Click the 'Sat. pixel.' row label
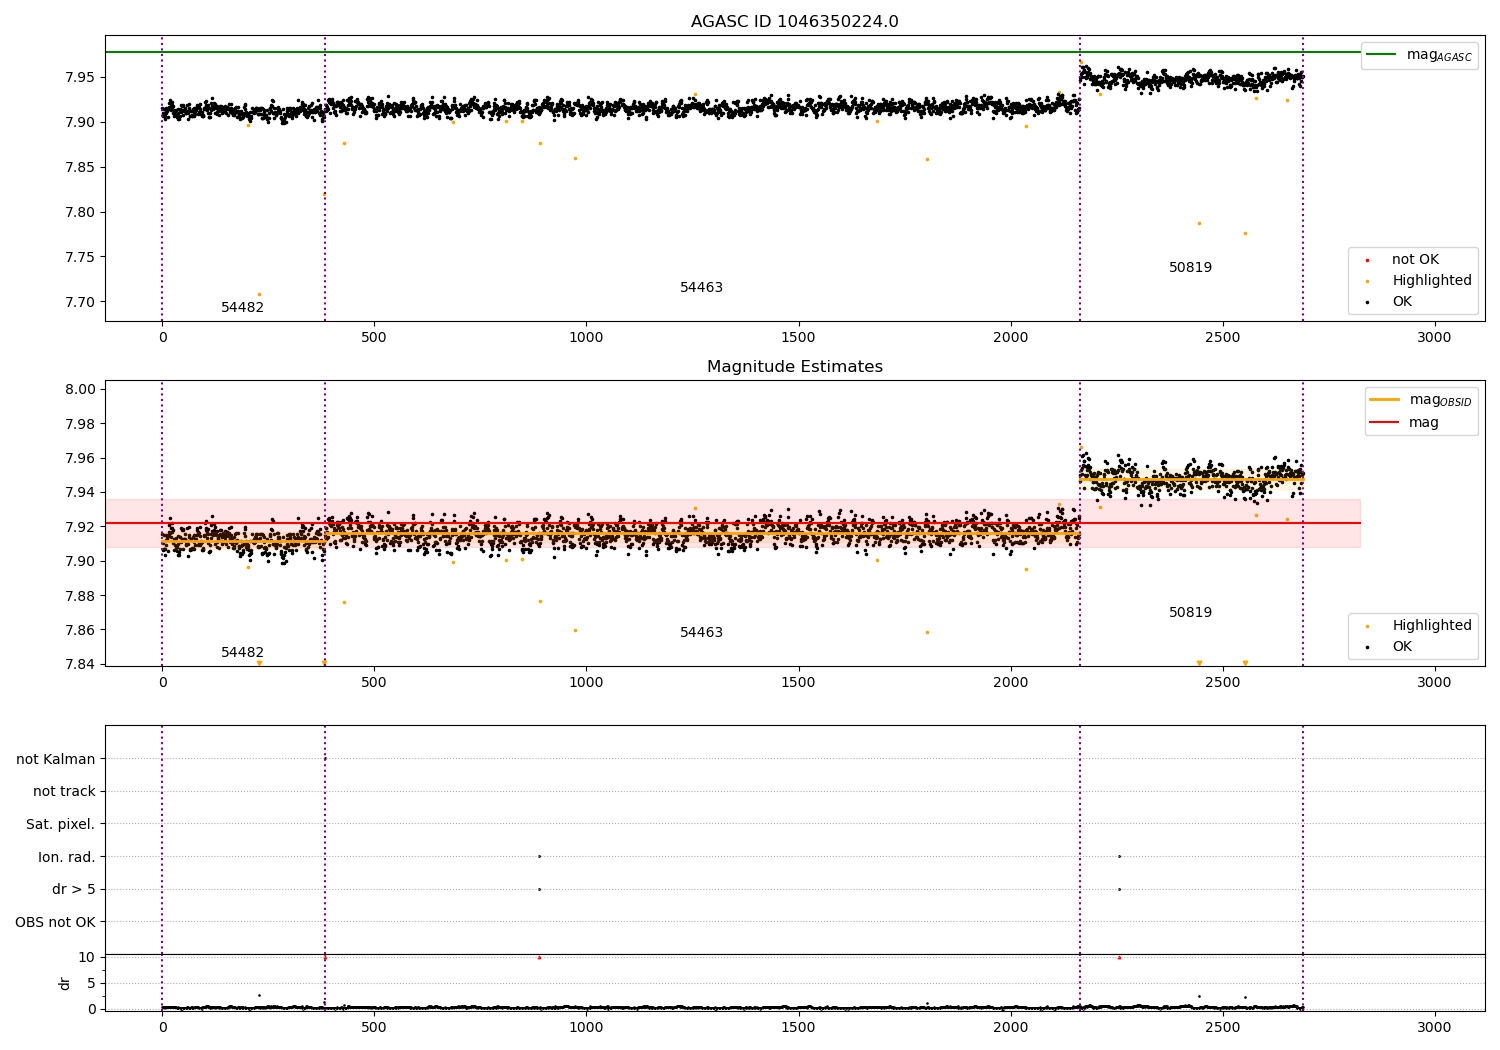The height and width of the screenshot is (1050, 1500). click(61, 825)
